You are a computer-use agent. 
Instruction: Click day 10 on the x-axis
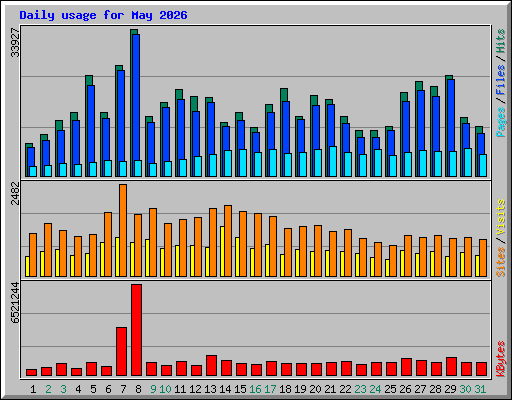point(165,389)
